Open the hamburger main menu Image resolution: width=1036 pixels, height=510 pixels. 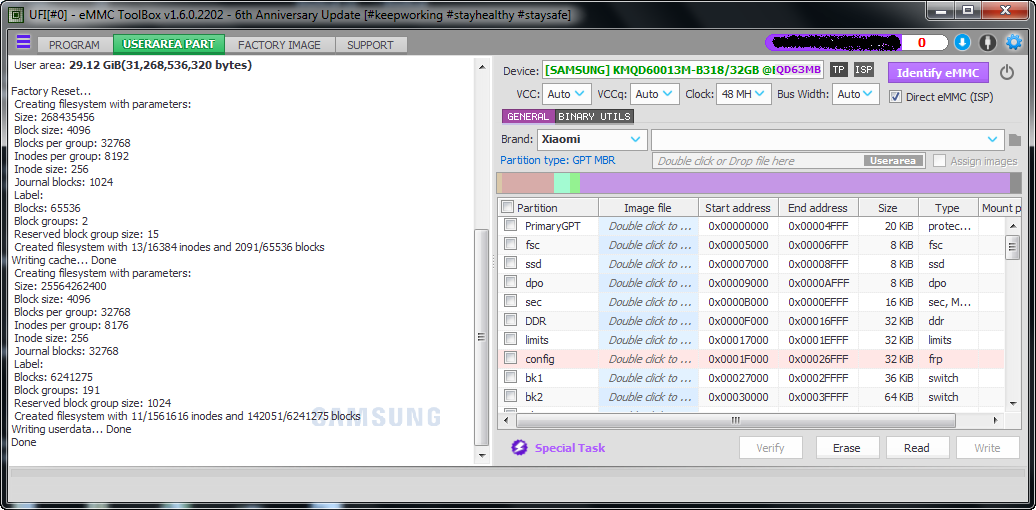pyautogui.click(x=23, y=42)
